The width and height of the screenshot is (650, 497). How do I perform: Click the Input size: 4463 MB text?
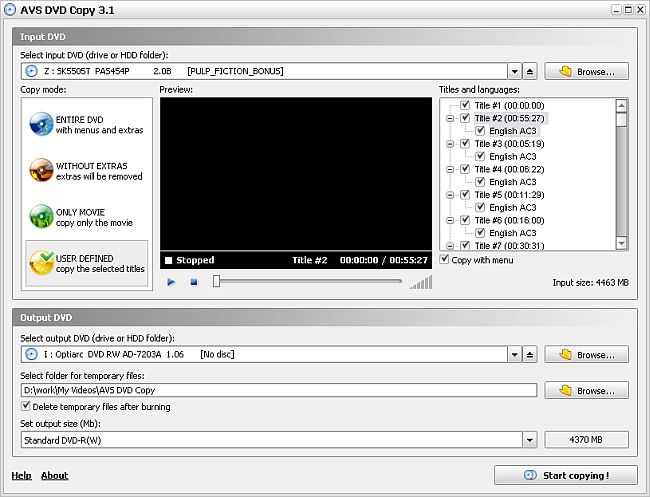pos(590,283)
